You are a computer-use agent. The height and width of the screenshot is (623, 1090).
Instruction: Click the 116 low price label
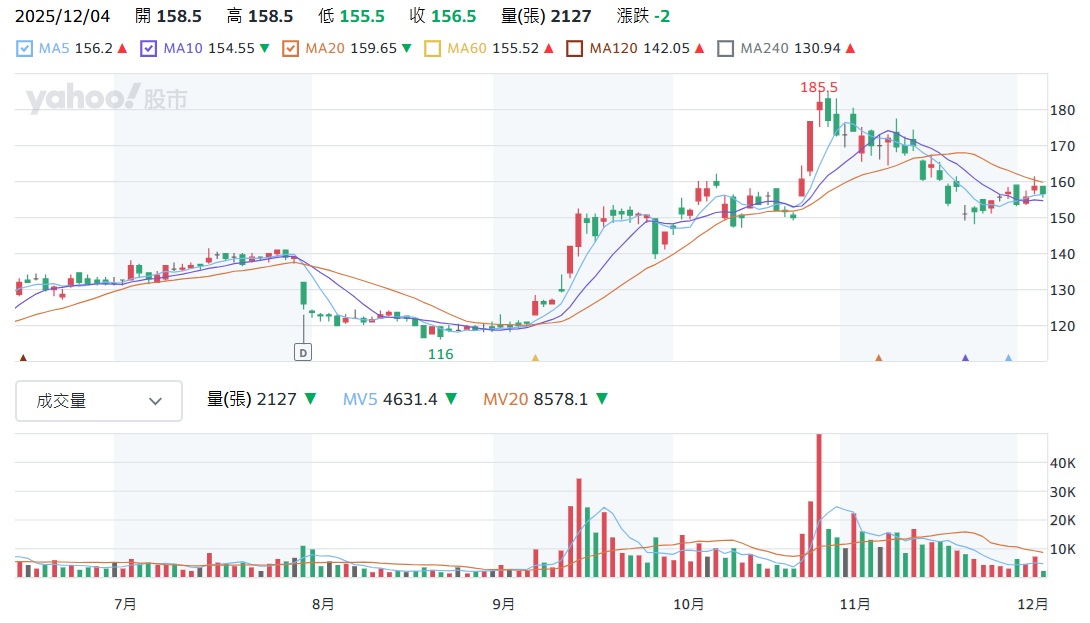[441, 354]
